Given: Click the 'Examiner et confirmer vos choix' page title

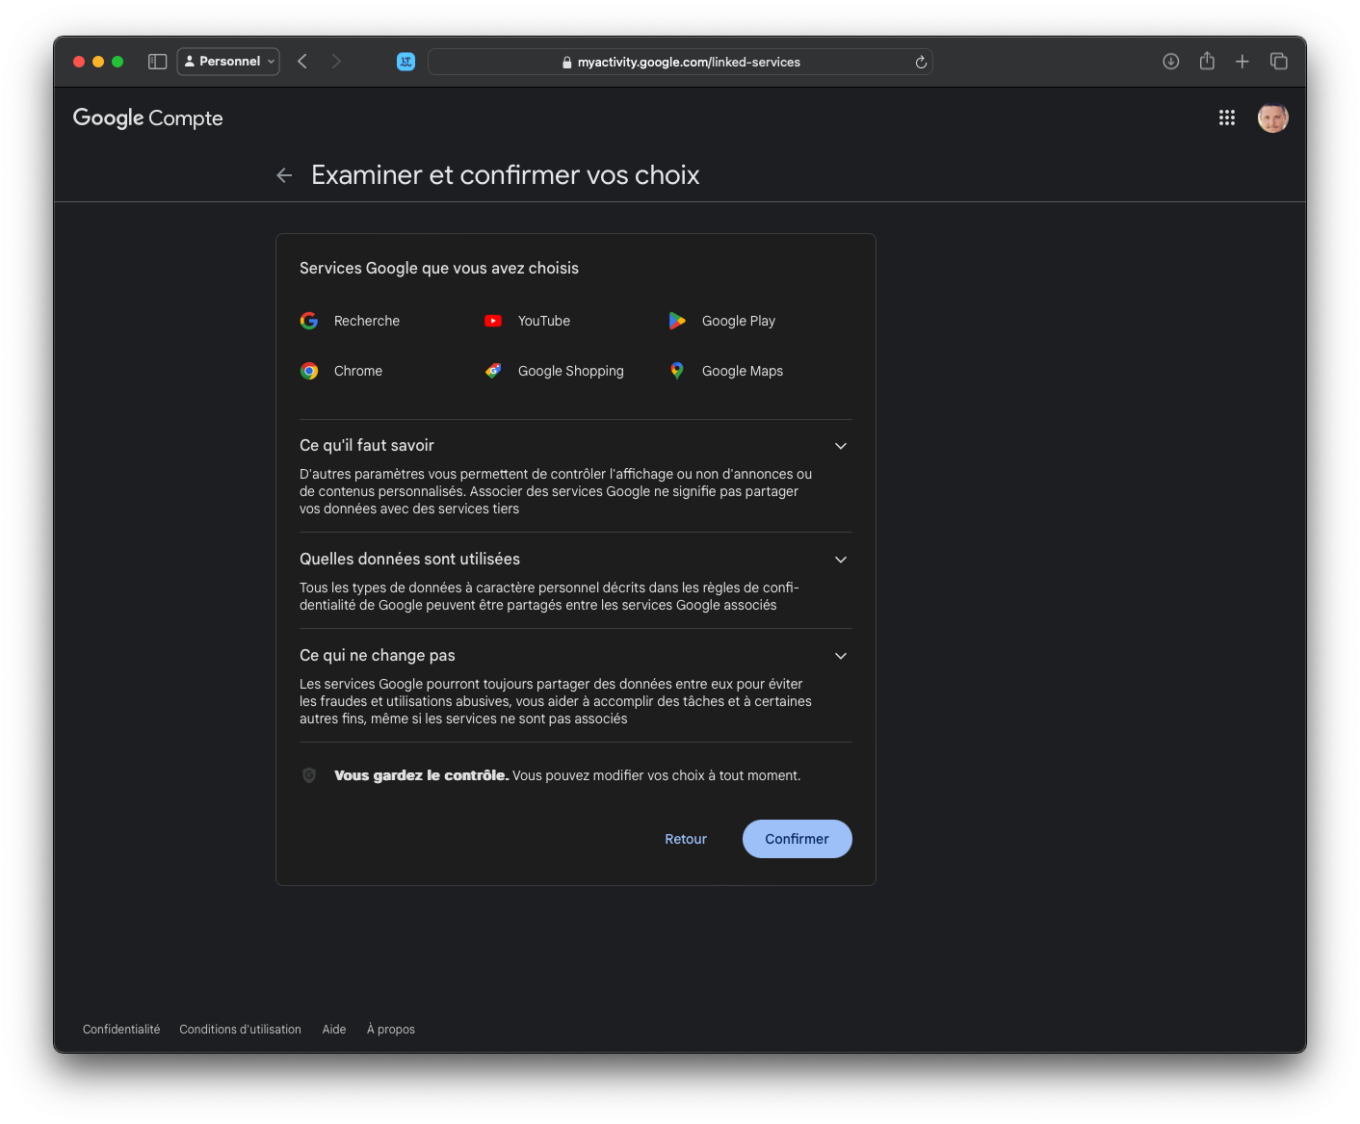Looking at the screenshot, I should 505,175.
